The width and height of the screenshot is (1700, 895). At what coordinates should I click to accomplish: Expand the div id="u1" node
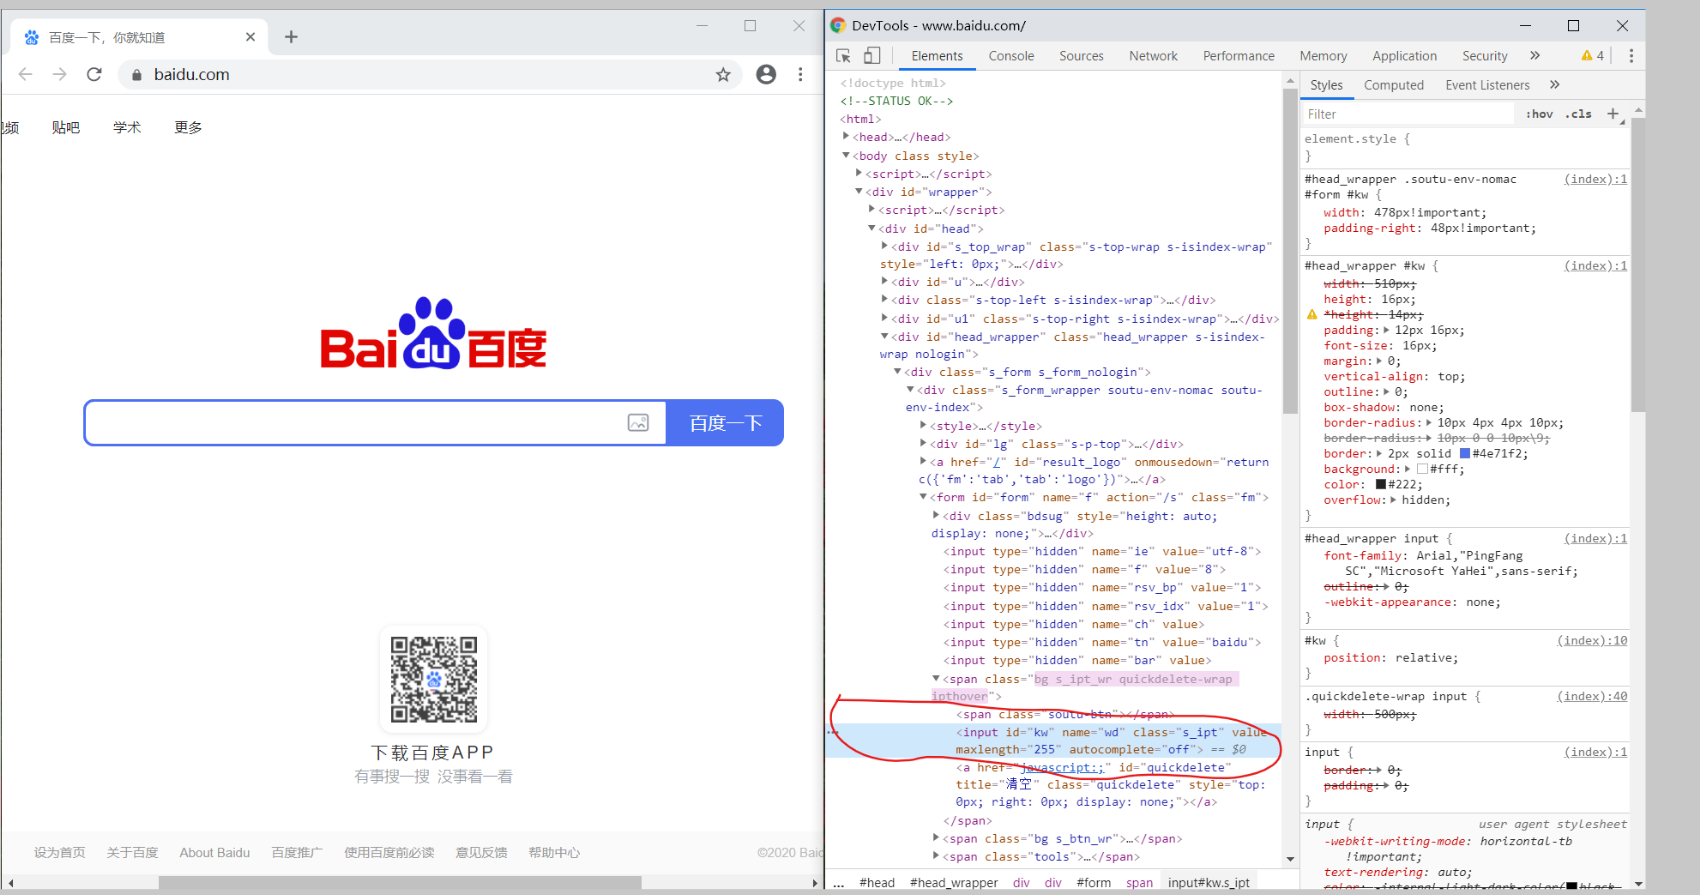(885, 318)
